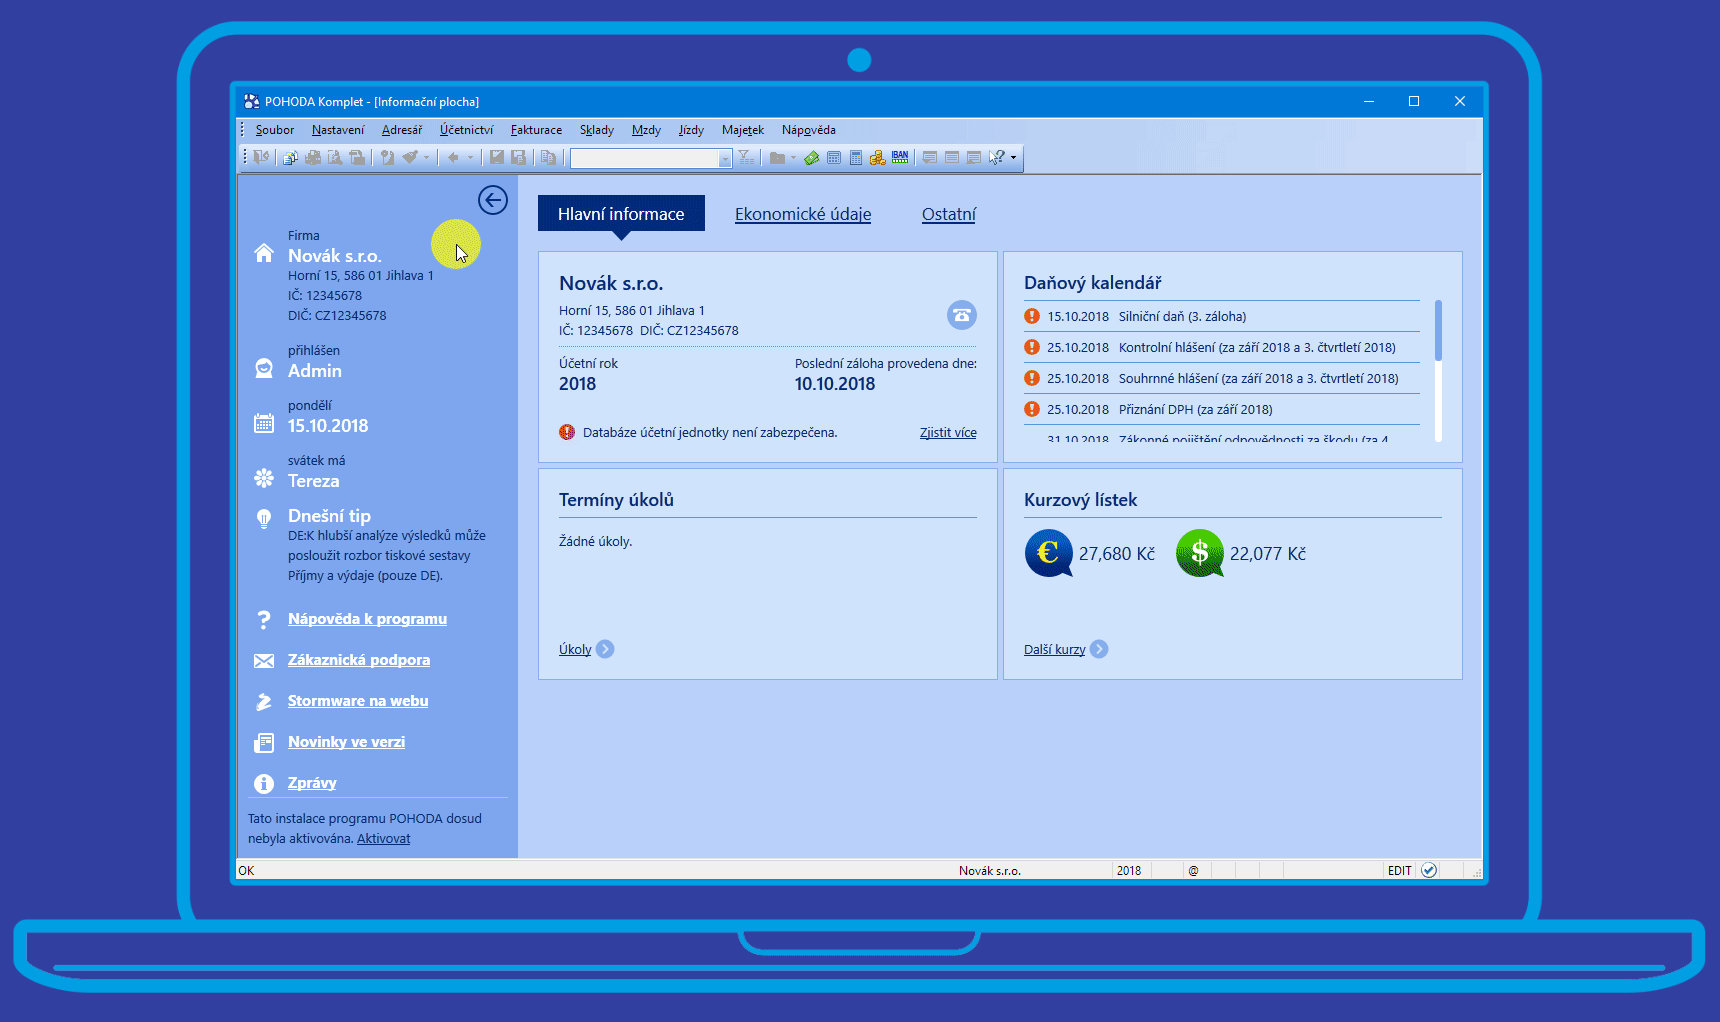Open the Nastavení menu
This screenshot has width=1720, height=1022.
[x=338, y=130]
